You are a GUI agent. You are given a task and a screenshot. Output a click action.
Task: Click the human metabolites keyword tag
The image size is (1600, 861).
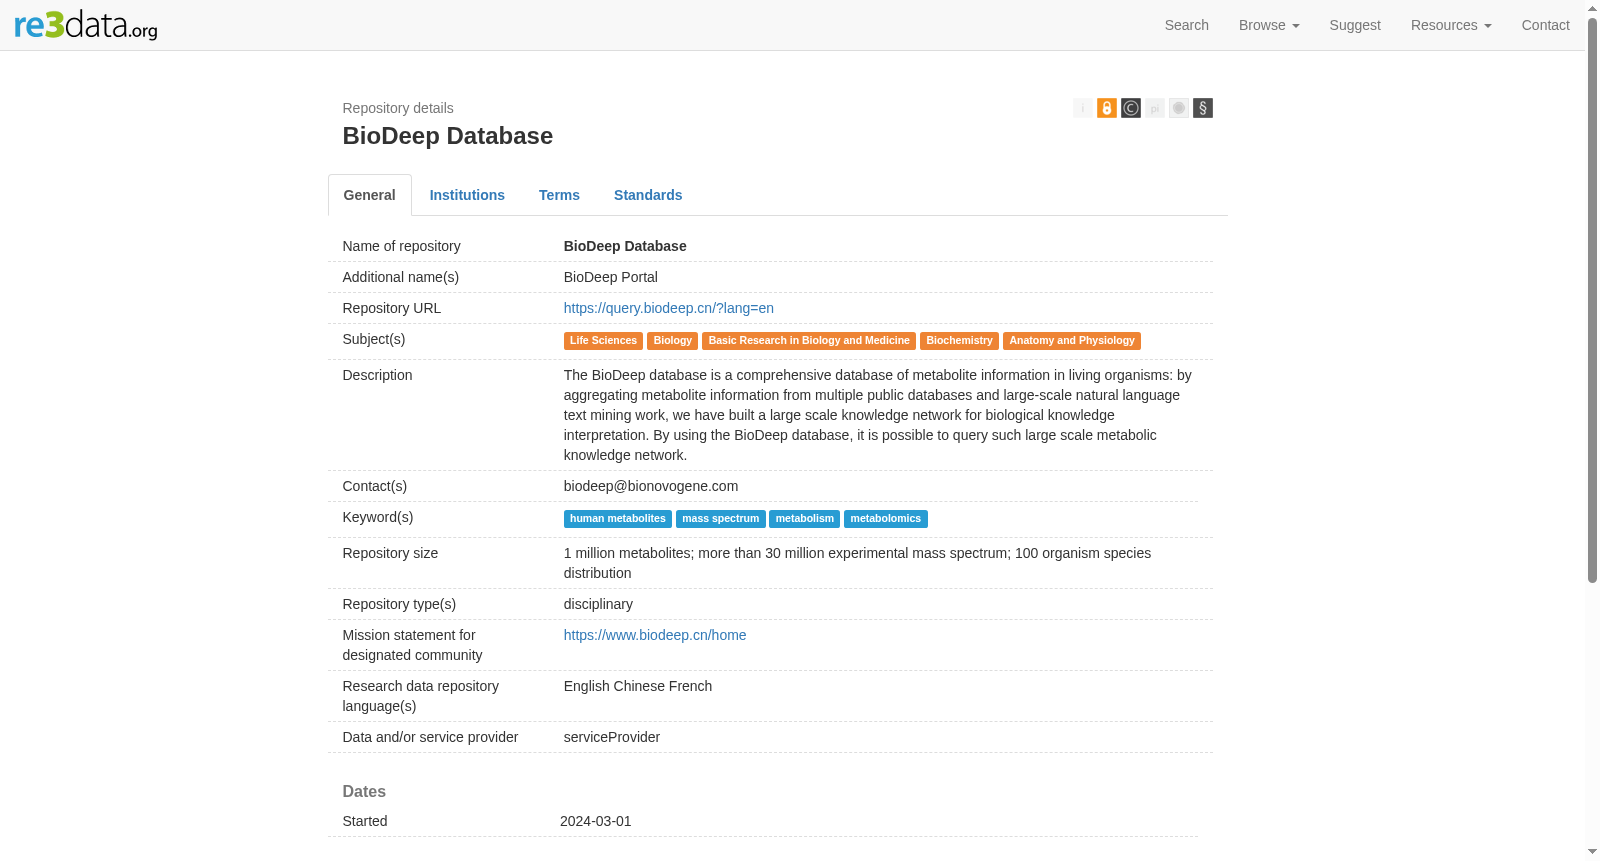click(x=618, y=519)
